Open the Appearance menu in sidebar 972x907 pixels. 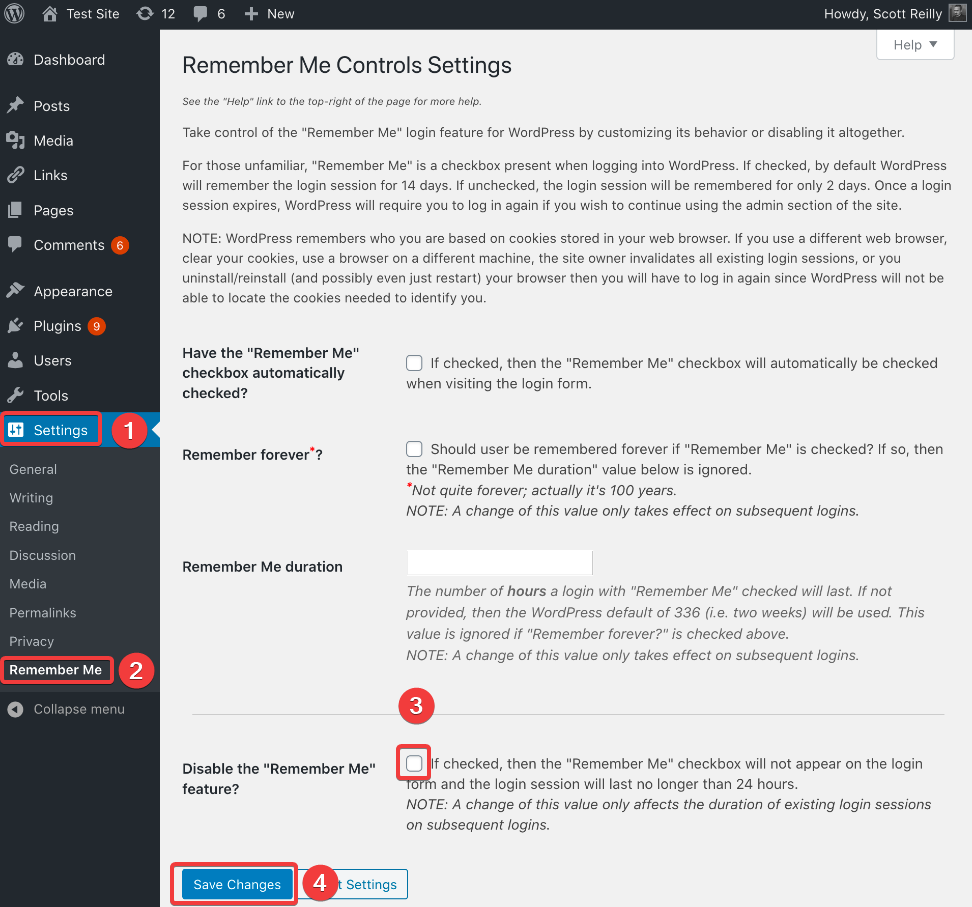coord(72,291)
